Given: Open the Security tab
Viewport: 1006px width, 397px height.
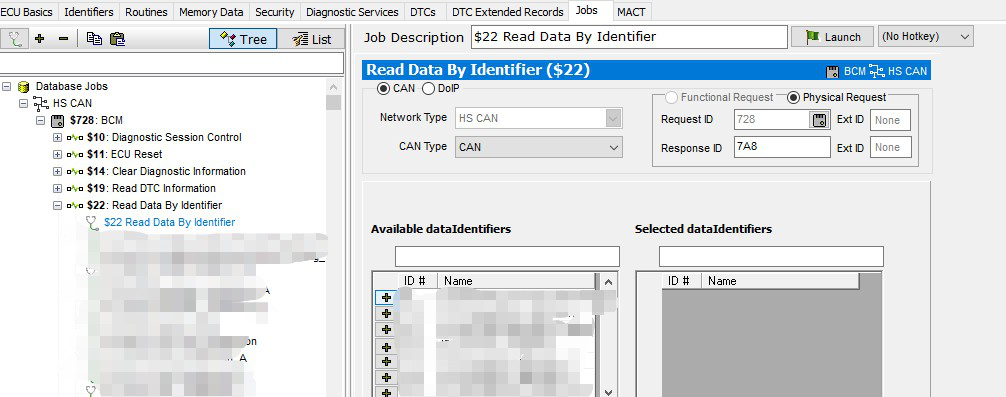Looking at the screenshot, I should 275,12.
